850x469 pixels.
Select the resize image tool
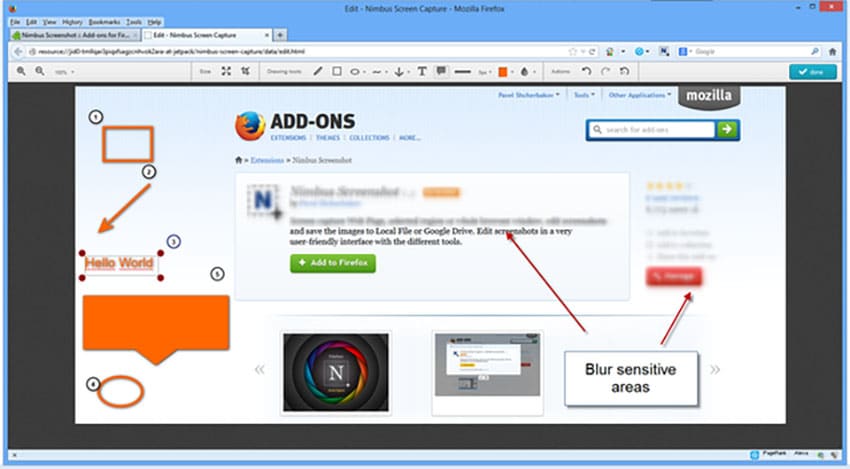(226, 71)
